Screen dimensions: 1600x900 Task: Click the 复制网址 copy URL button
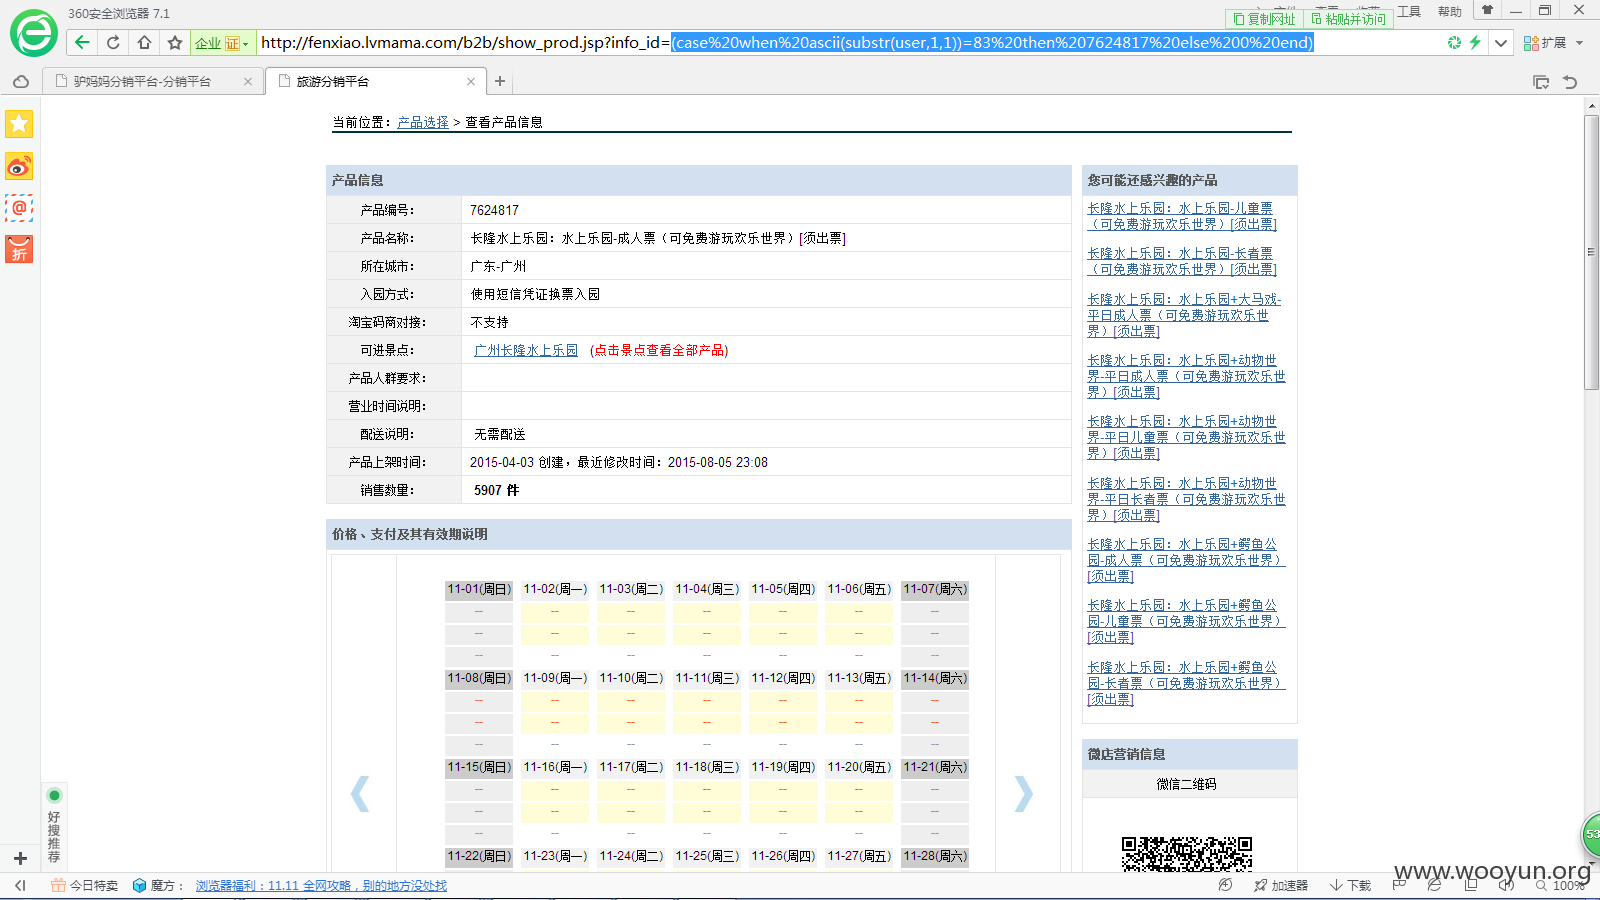click(x=1265, y=19)
